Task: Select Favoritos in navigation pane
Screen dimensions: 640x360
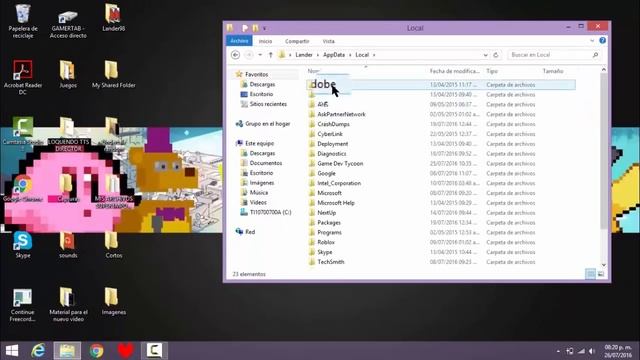Action: click(x=256, y=74)
